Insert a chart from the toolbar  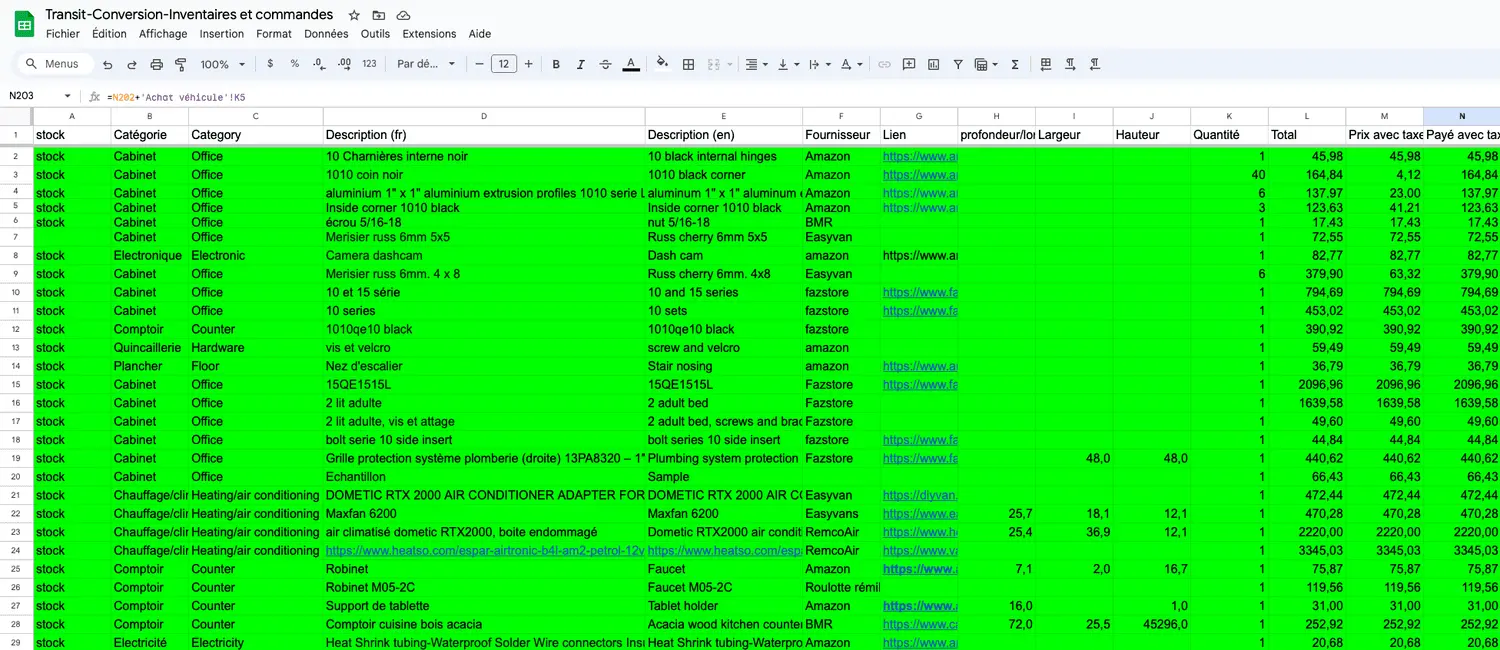click(933, 64)
